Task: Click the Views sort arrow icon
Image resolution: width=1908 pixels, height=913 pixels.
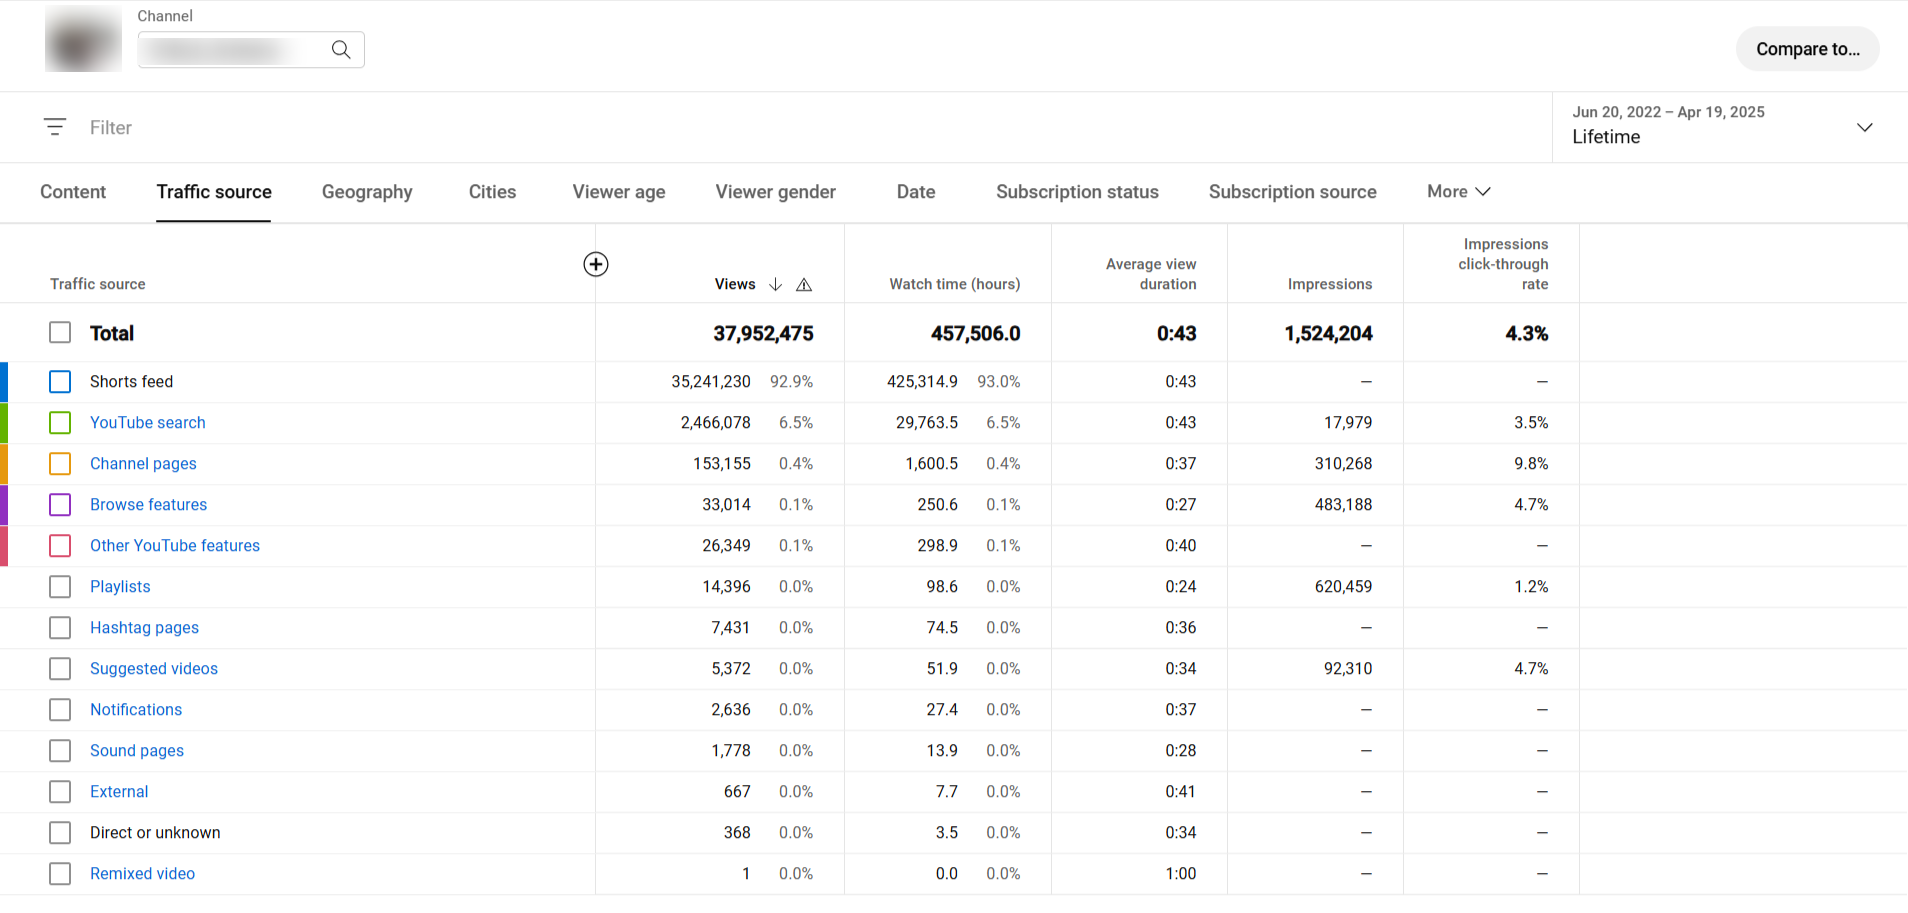Action: [775, 284]
